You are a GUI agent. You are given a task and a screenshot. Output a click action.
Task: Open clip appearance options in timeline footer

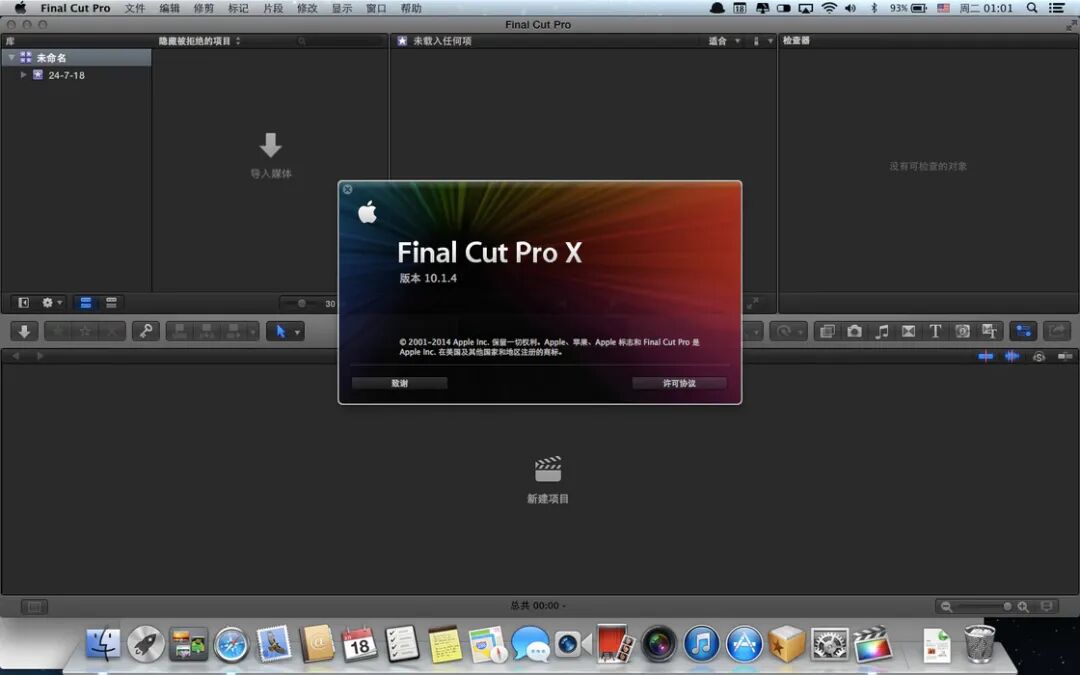point(1047,606)
